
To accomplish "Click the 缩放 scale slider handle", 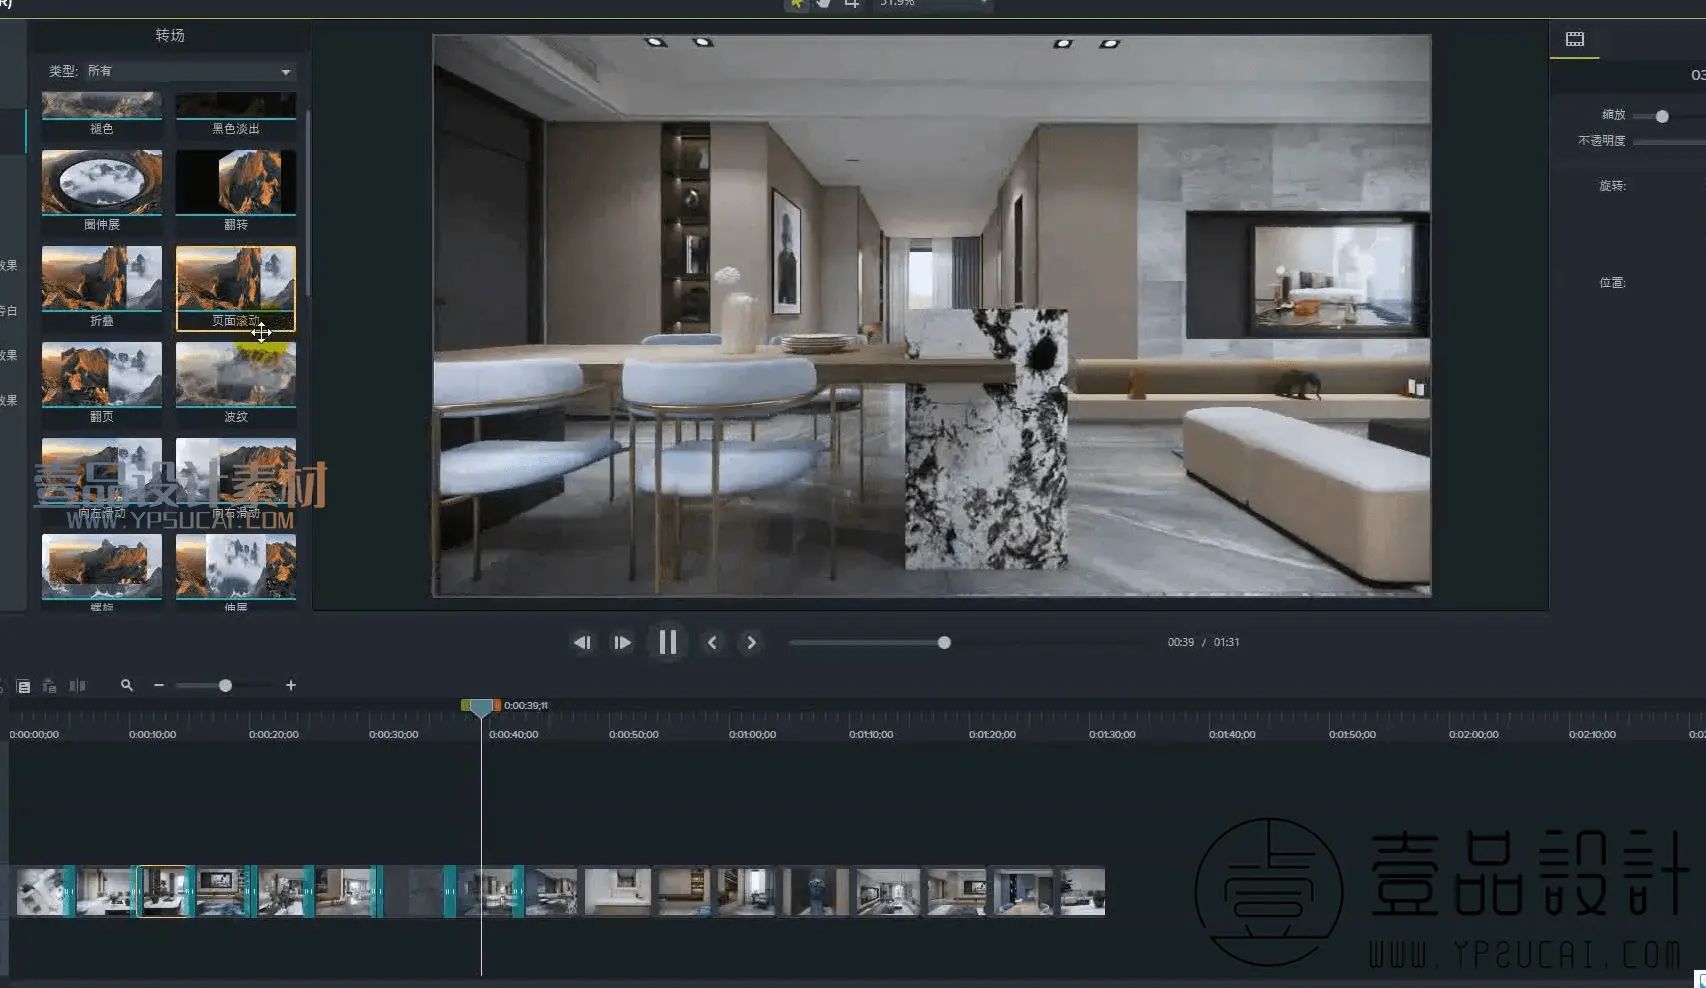I will (1662, 116).
